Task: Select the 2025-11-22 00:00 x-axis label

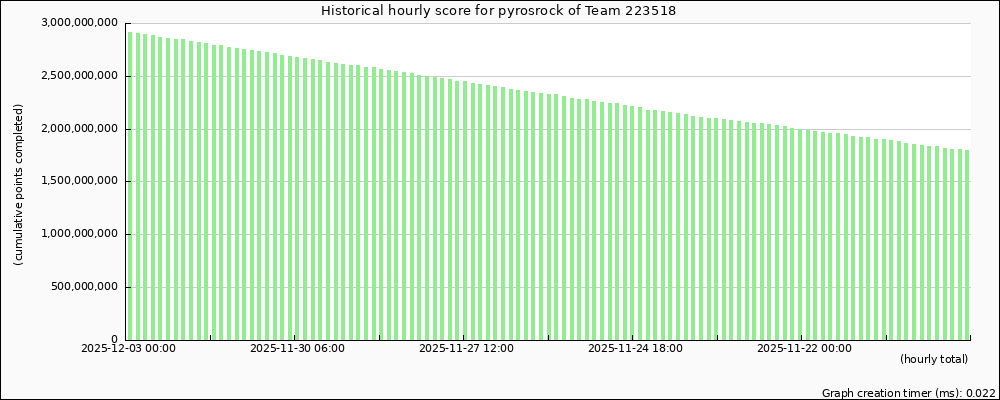Action: (x=804, y=348)
